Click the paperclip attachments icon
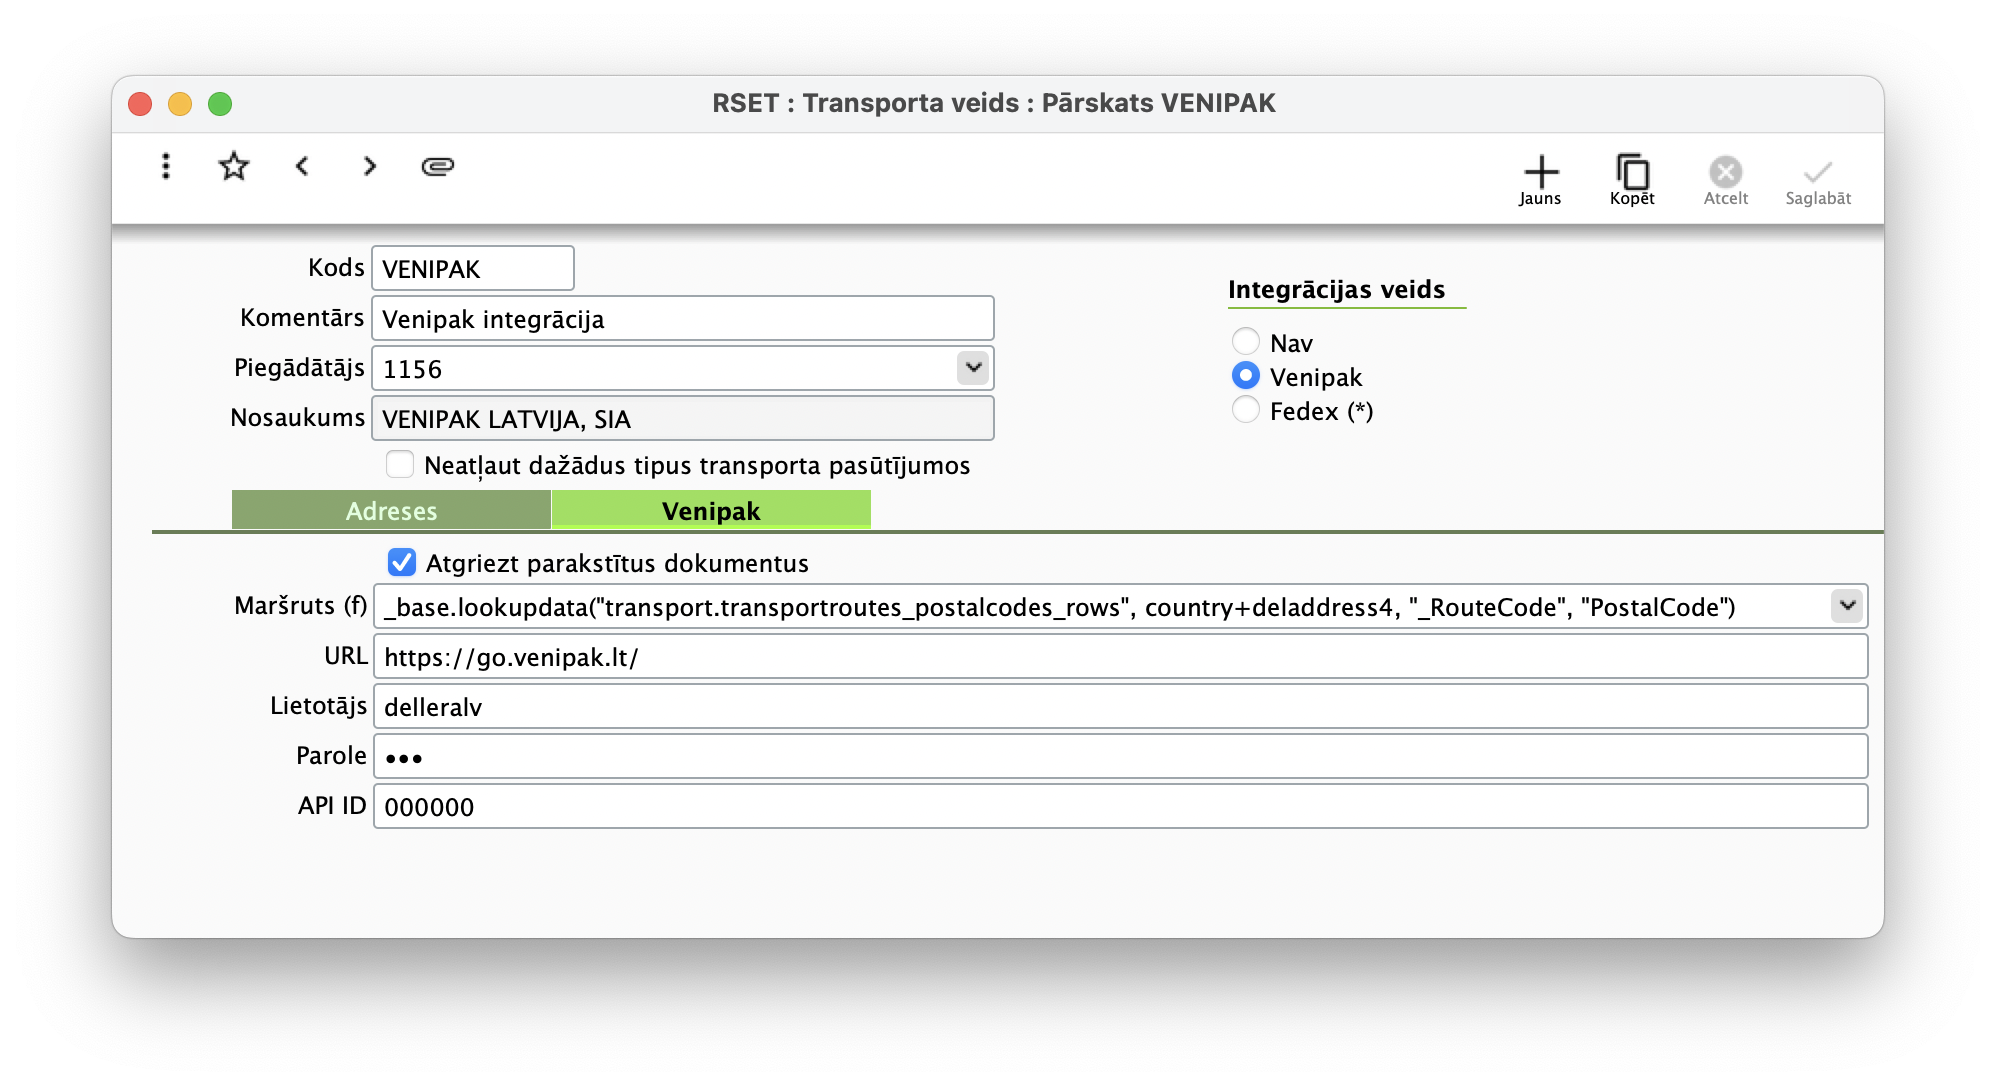Screen dimensions: 1996x1086 [438, 166]
